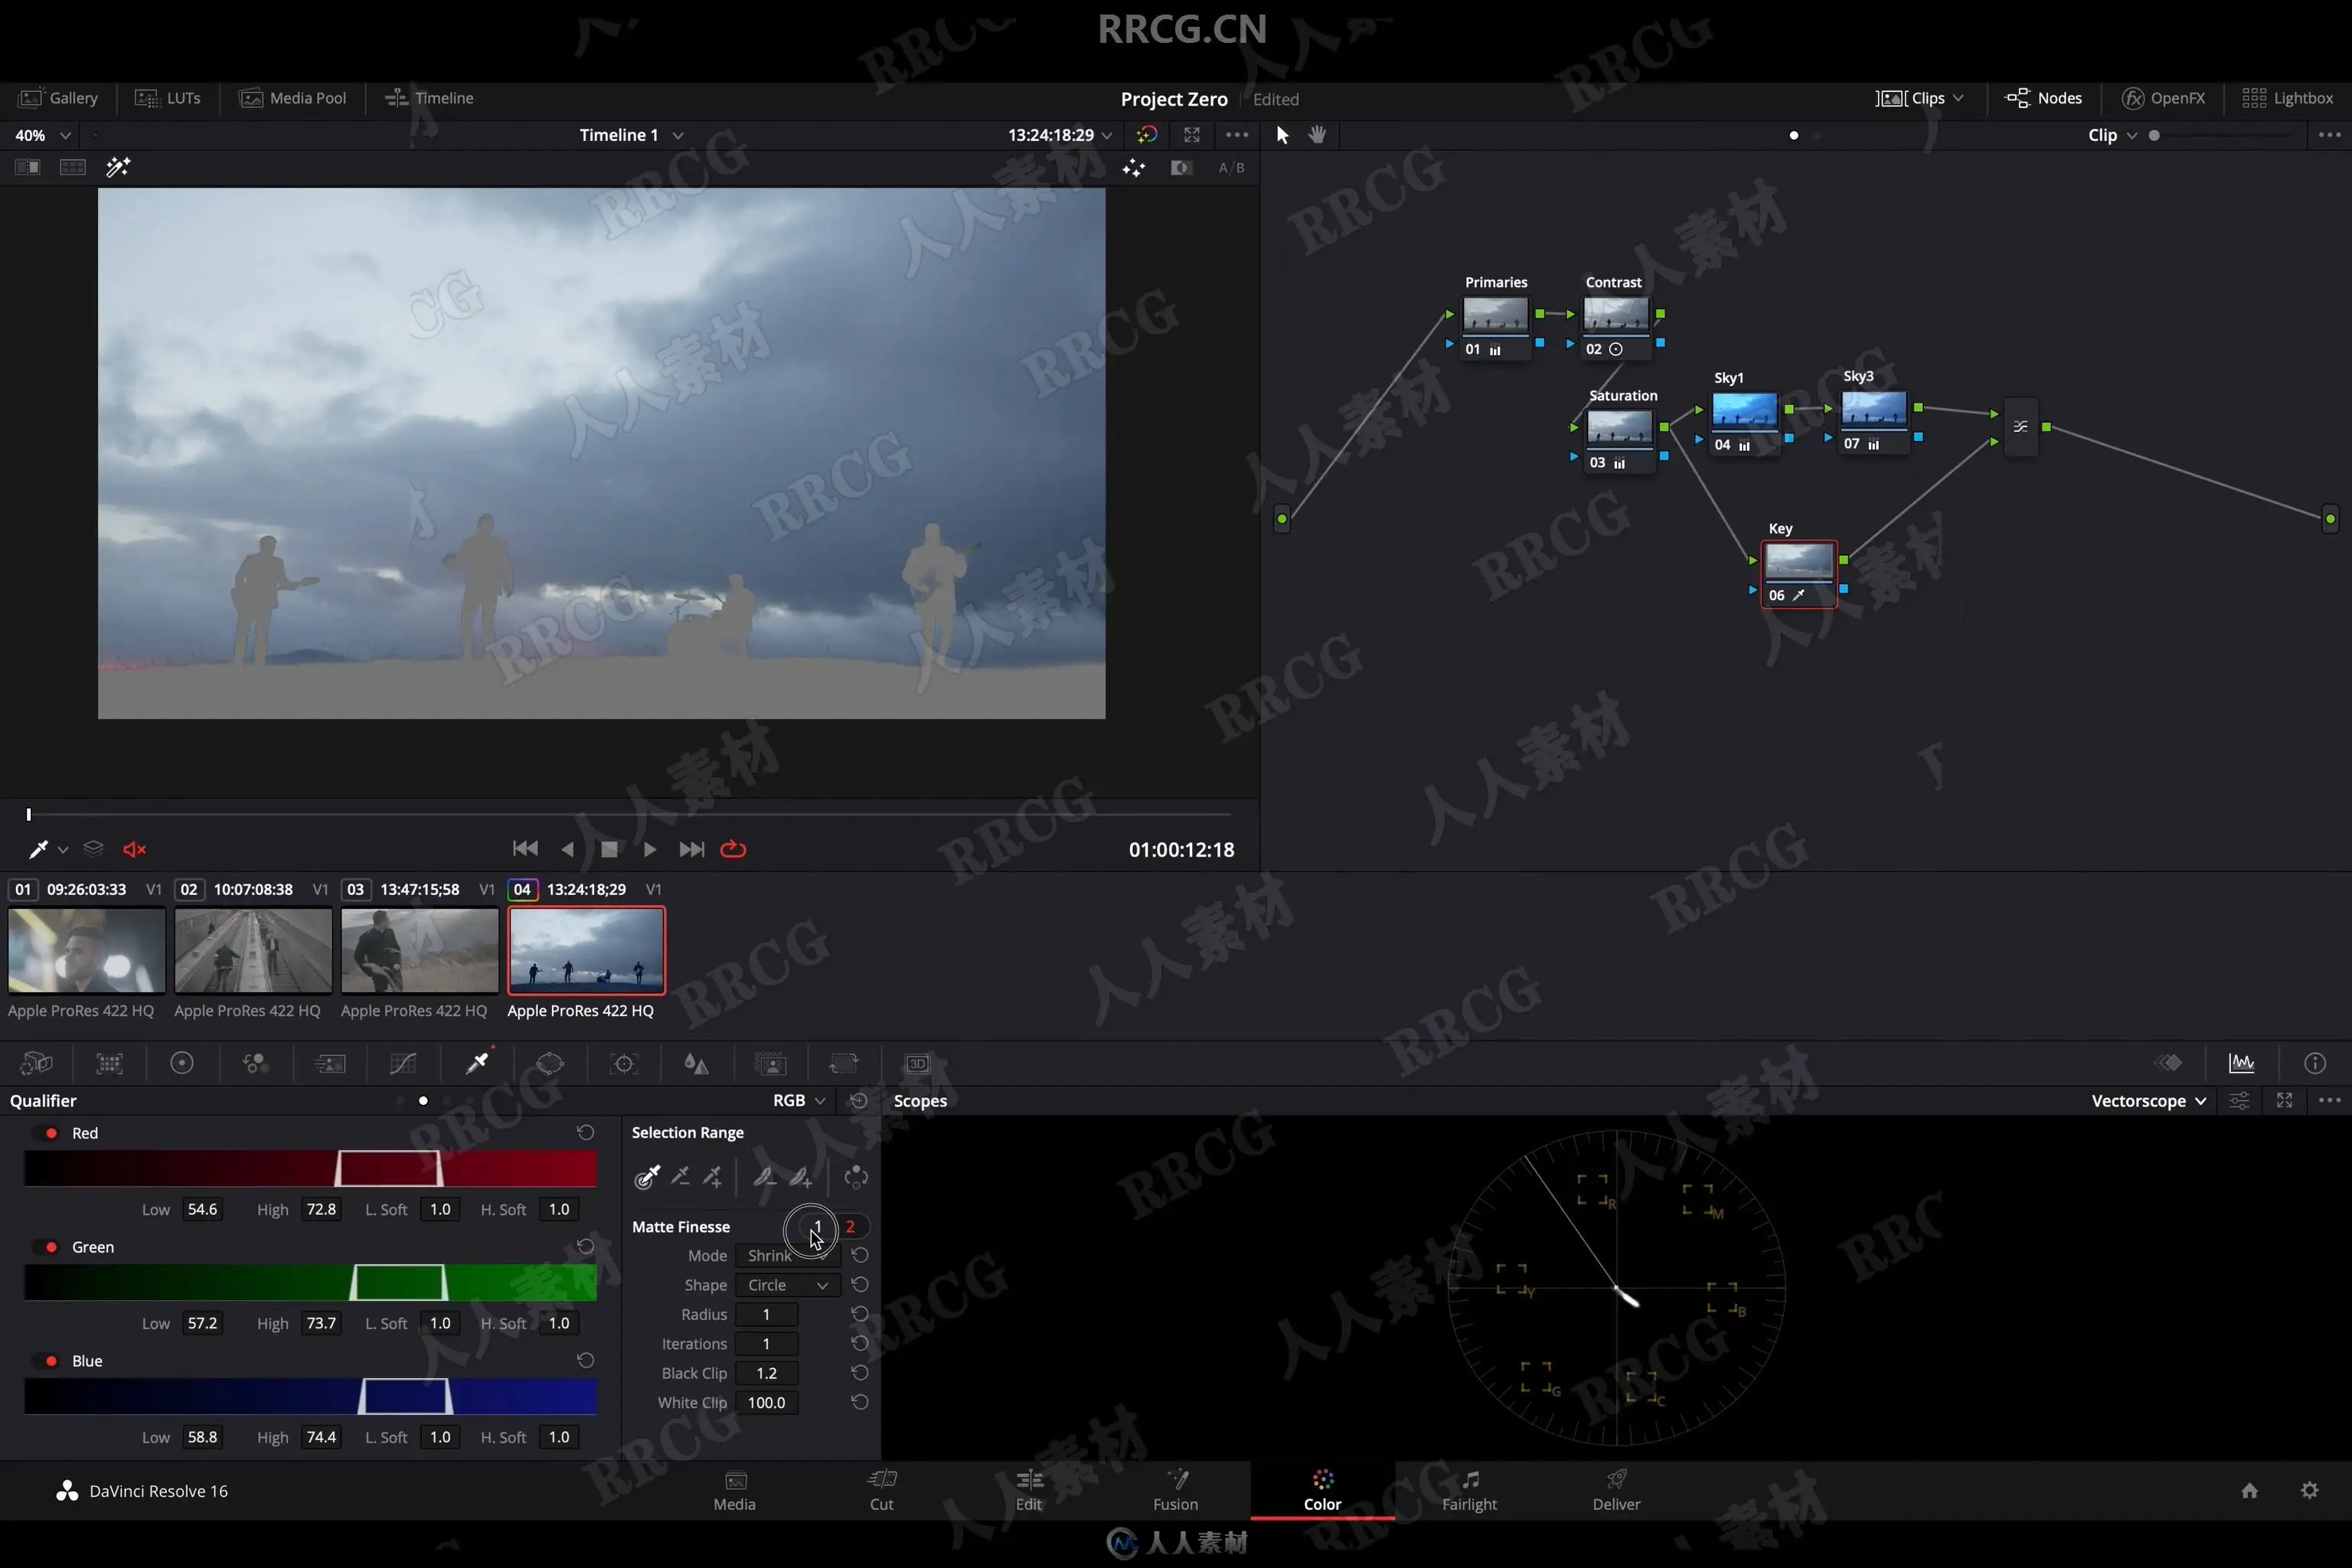Open the Power Windows palette
Screen dimensions: 2352x1568
click(x=550, y=1063)
